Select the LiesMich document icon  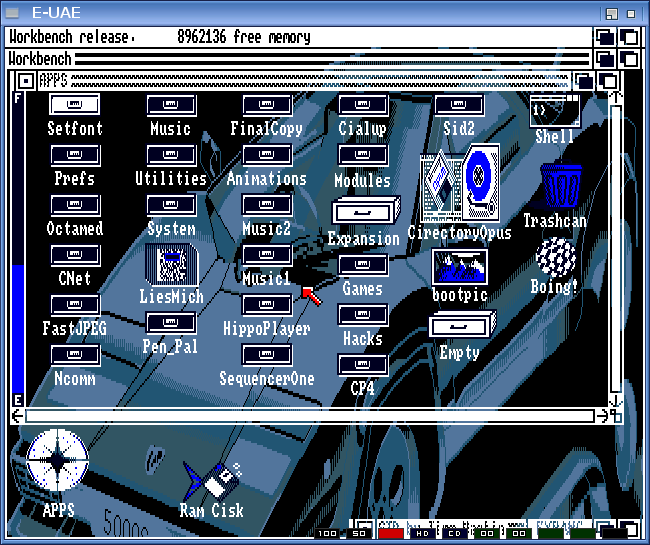pos(171,265)
